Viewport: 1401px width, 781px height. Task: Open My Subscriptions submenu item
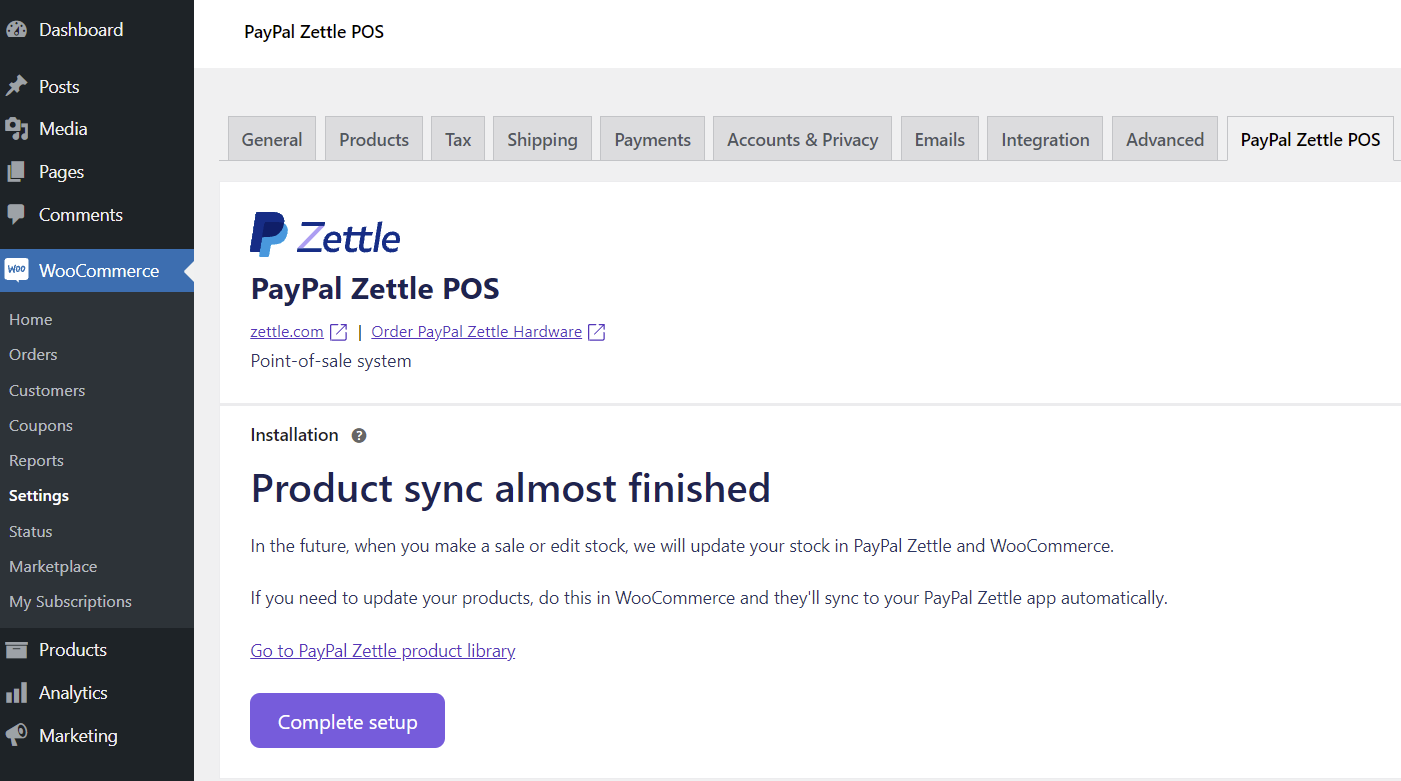pyautogui.click(x=70, y=602)
